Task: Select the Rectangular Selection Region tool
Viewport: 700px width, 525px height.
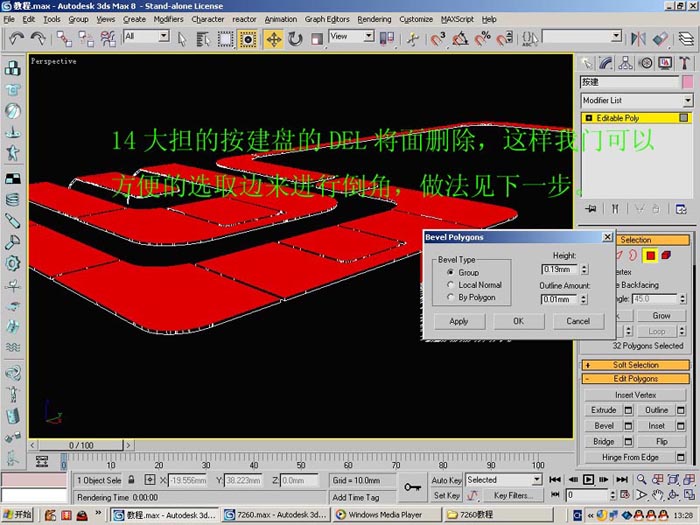Action: [225, 39]
